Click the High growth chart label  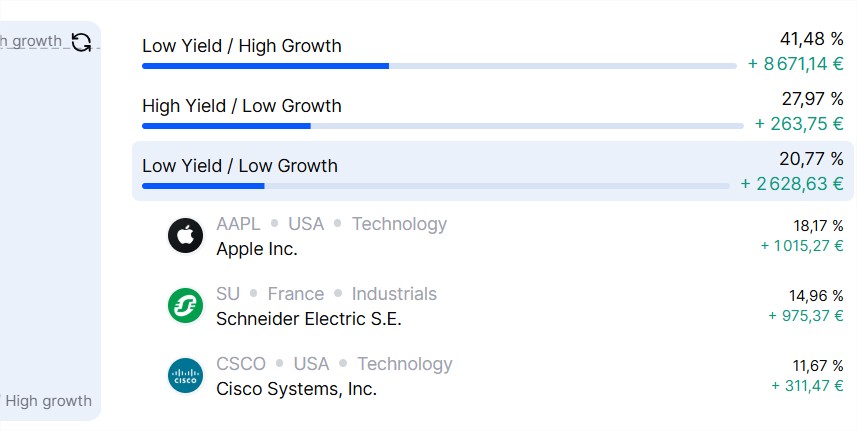(49, 401)
